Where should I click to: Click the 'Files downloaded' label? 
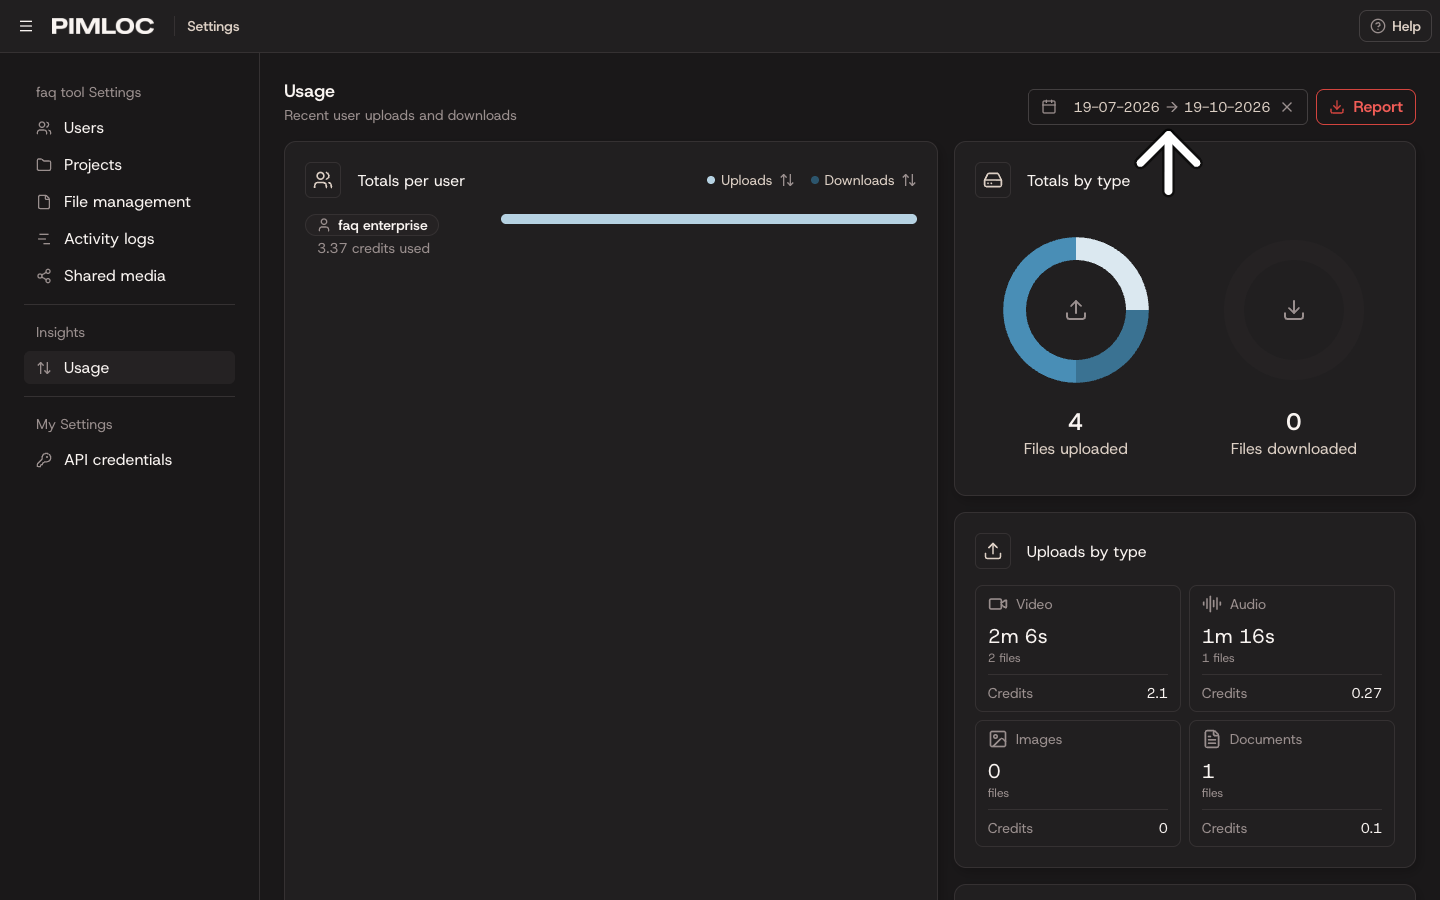click(x=1294, y=449)
